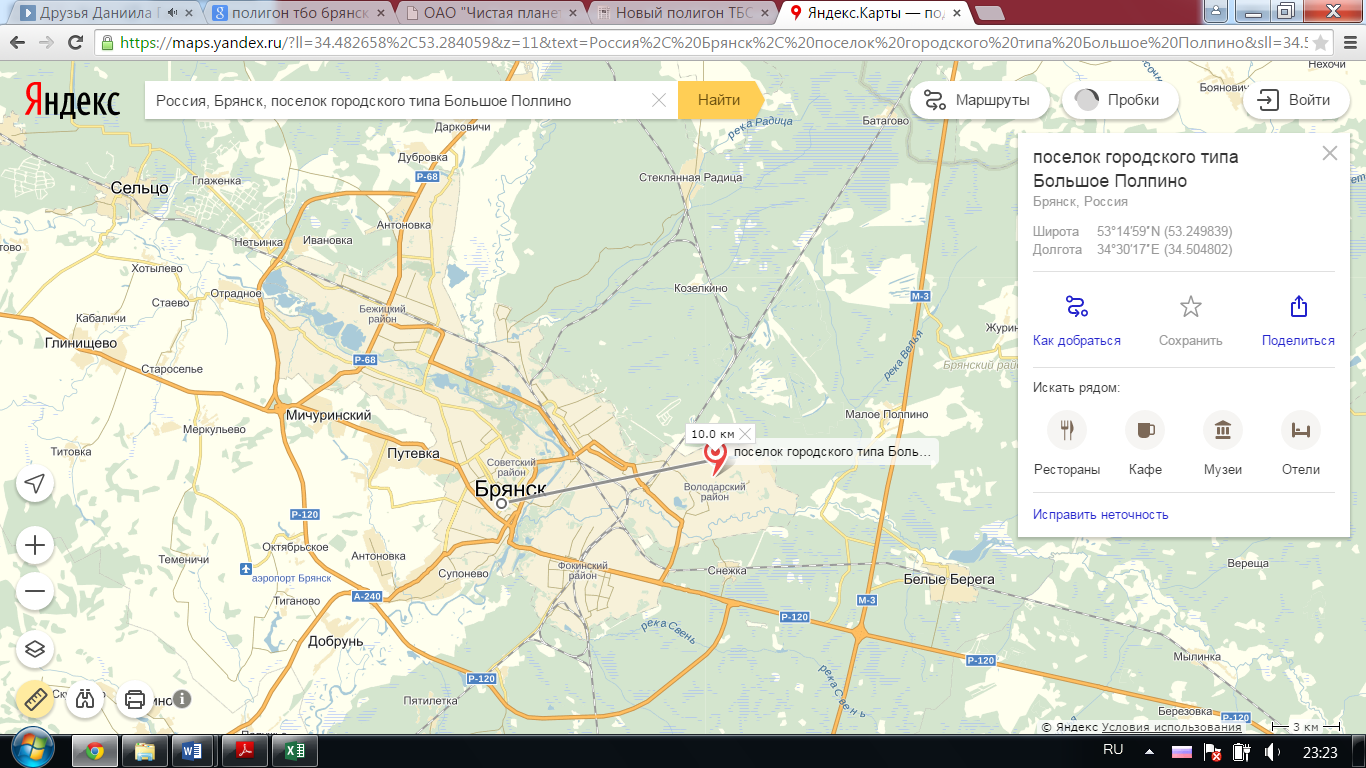Show my location with geolocation arrow
This screenshot has height=768, width=1366.
(35, 484)
